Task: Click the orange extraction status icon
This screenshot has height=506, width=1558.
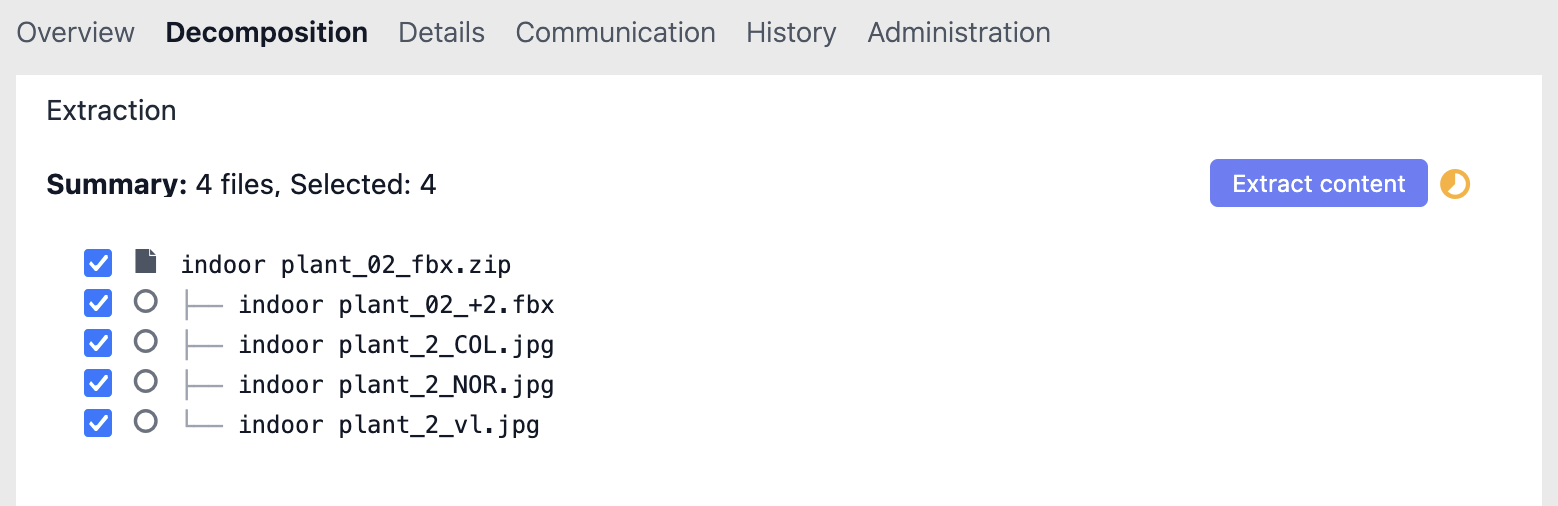Action: tap(1454, 184)
